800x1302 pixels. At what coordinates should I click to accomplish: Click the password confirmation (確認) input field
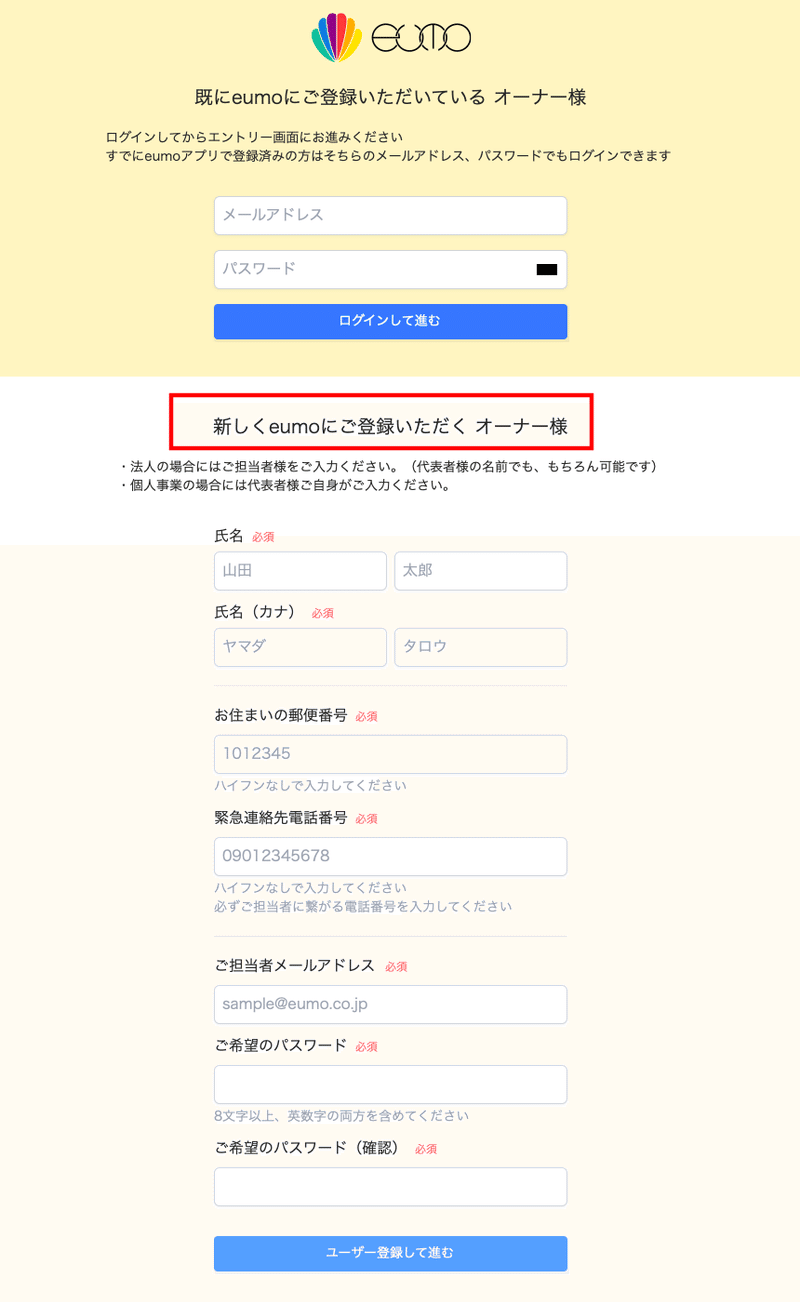click(x=390, y=1186)
